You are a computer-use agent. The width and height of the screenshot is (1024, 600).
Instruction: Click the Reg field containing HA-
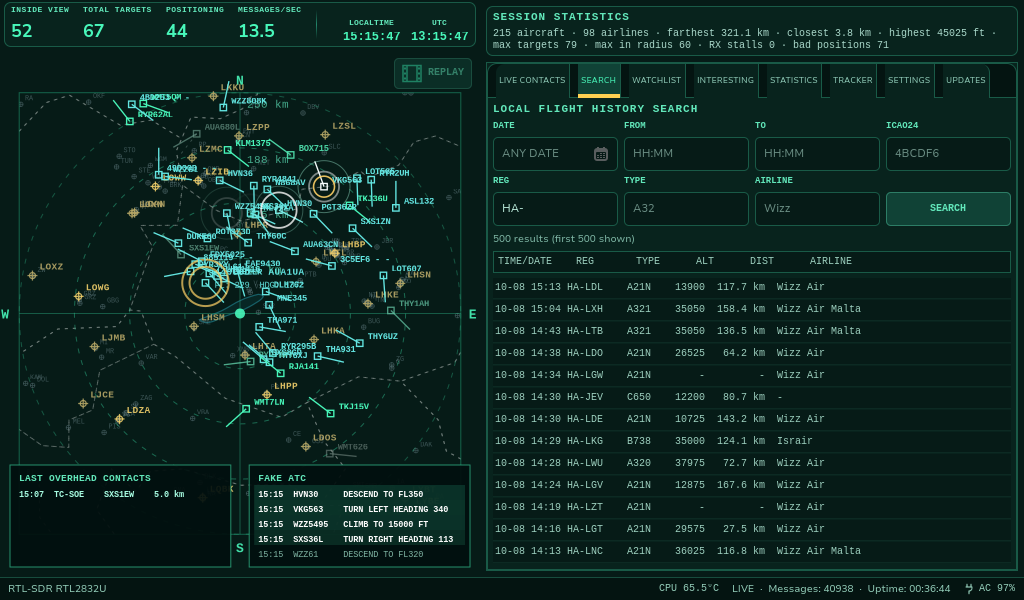click(x=555, y=208)
